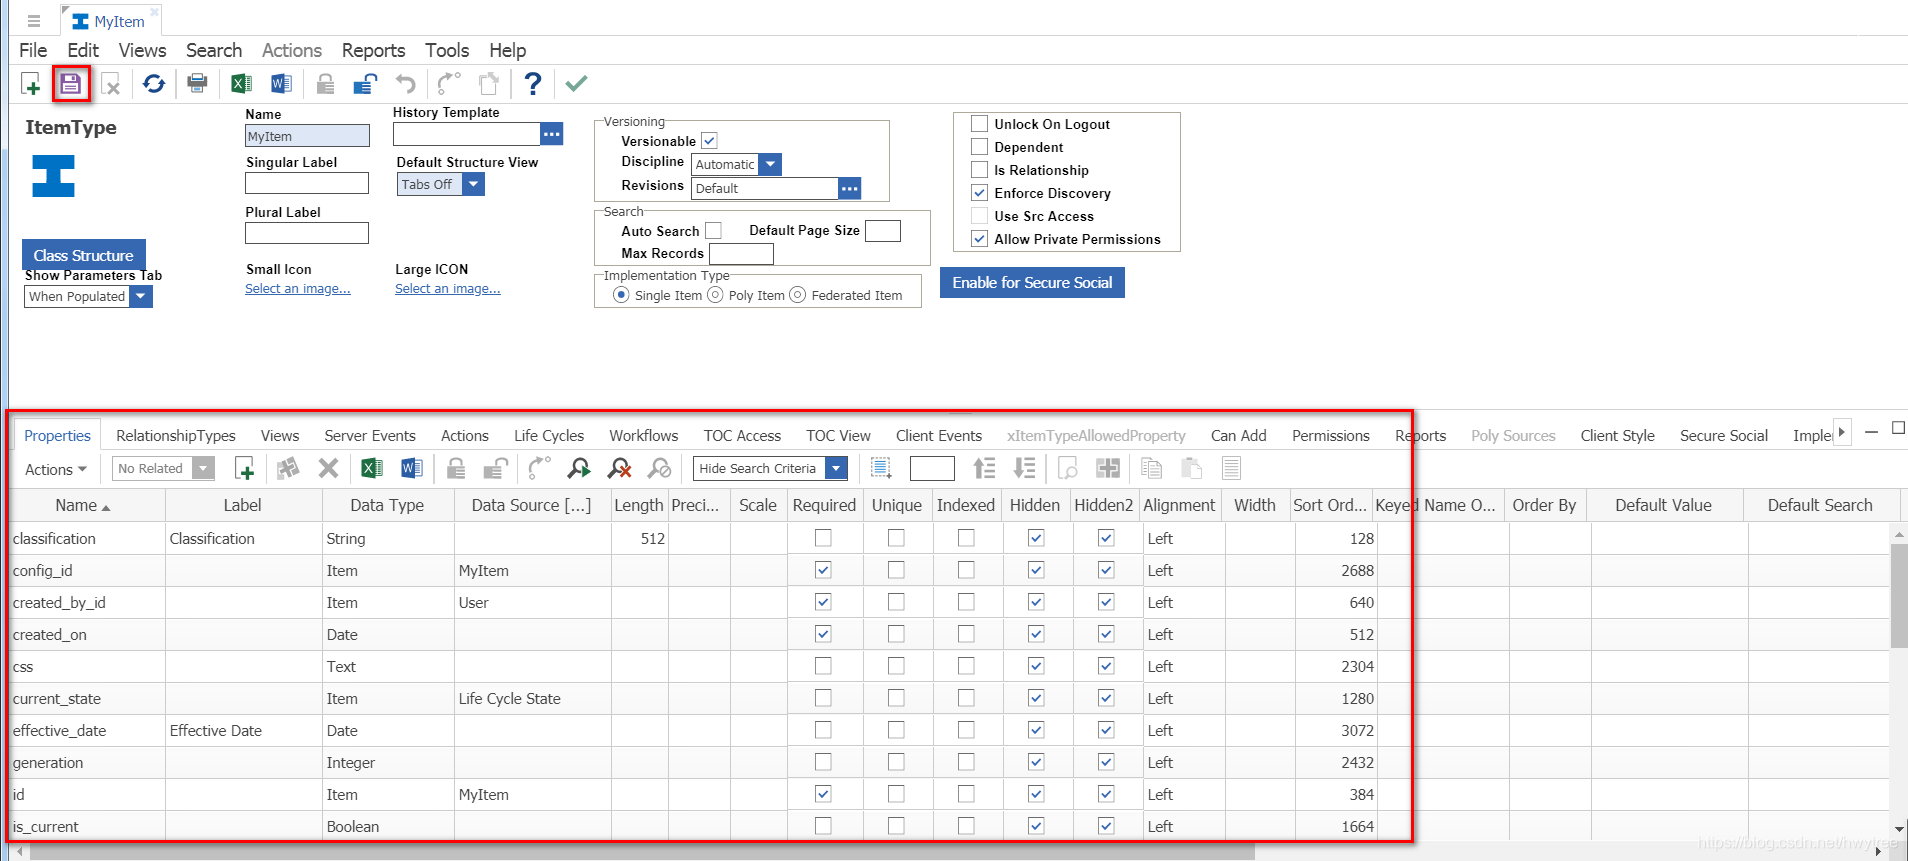The image size is (1908, 861).
Task: Click the large blue ItemType icon
Action: tap(53, 176)
